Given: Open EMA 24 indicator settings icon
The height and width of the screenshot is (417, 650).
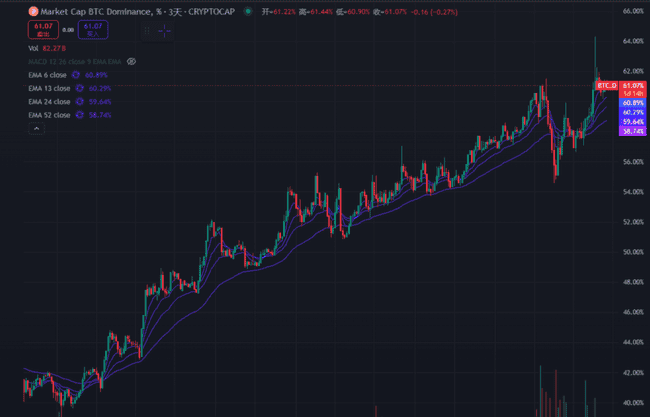Looking at the screenshot, I should [x=80, y=101].
